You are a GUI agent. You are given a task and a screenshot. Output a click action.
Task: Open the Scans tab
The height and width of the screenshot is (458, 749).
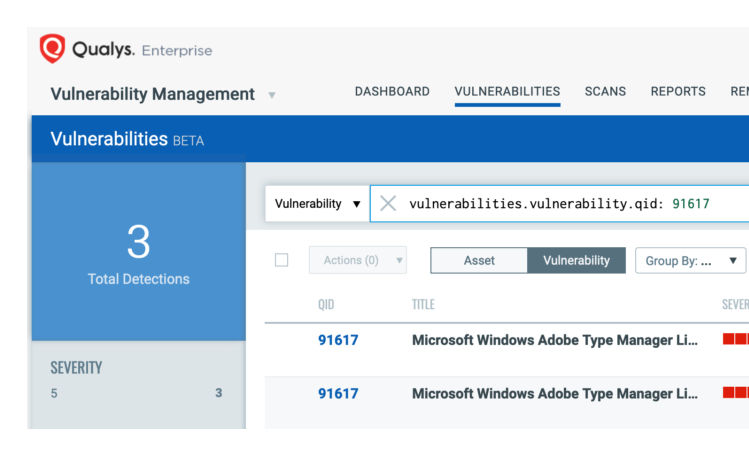605,91
